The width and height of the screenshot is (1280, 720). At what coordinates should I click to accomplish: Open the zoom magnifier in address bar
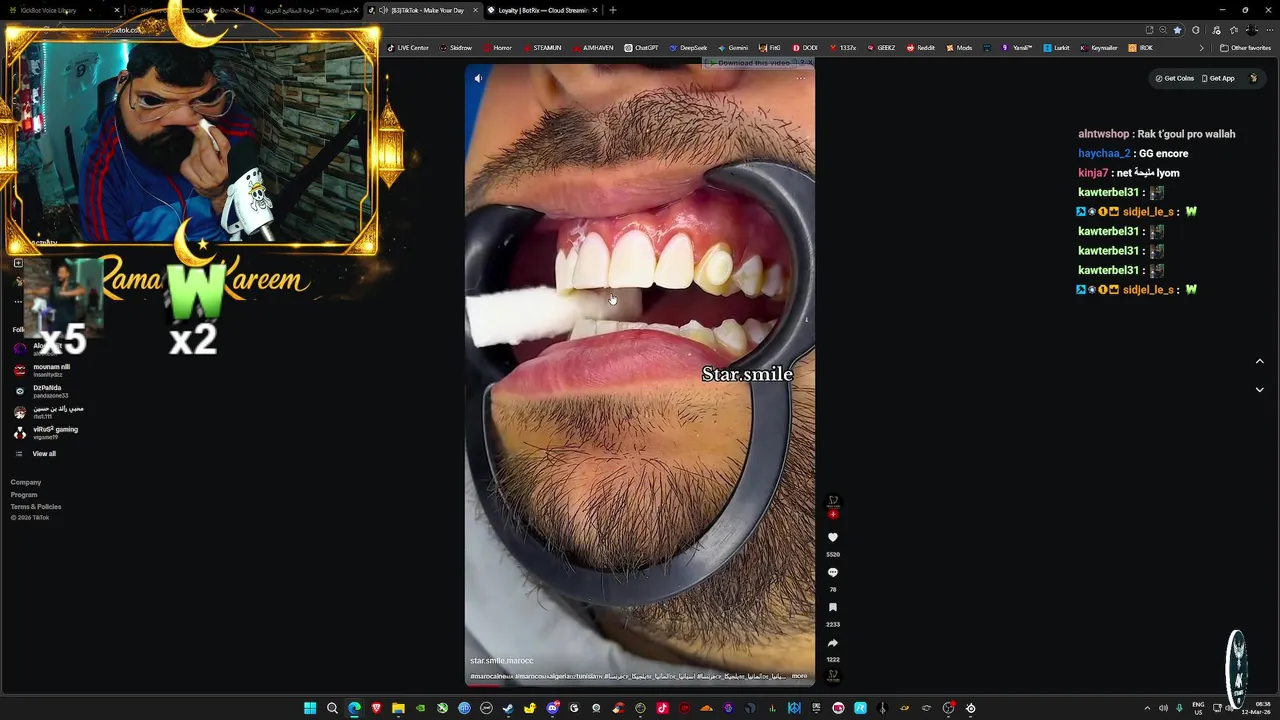1163,30
